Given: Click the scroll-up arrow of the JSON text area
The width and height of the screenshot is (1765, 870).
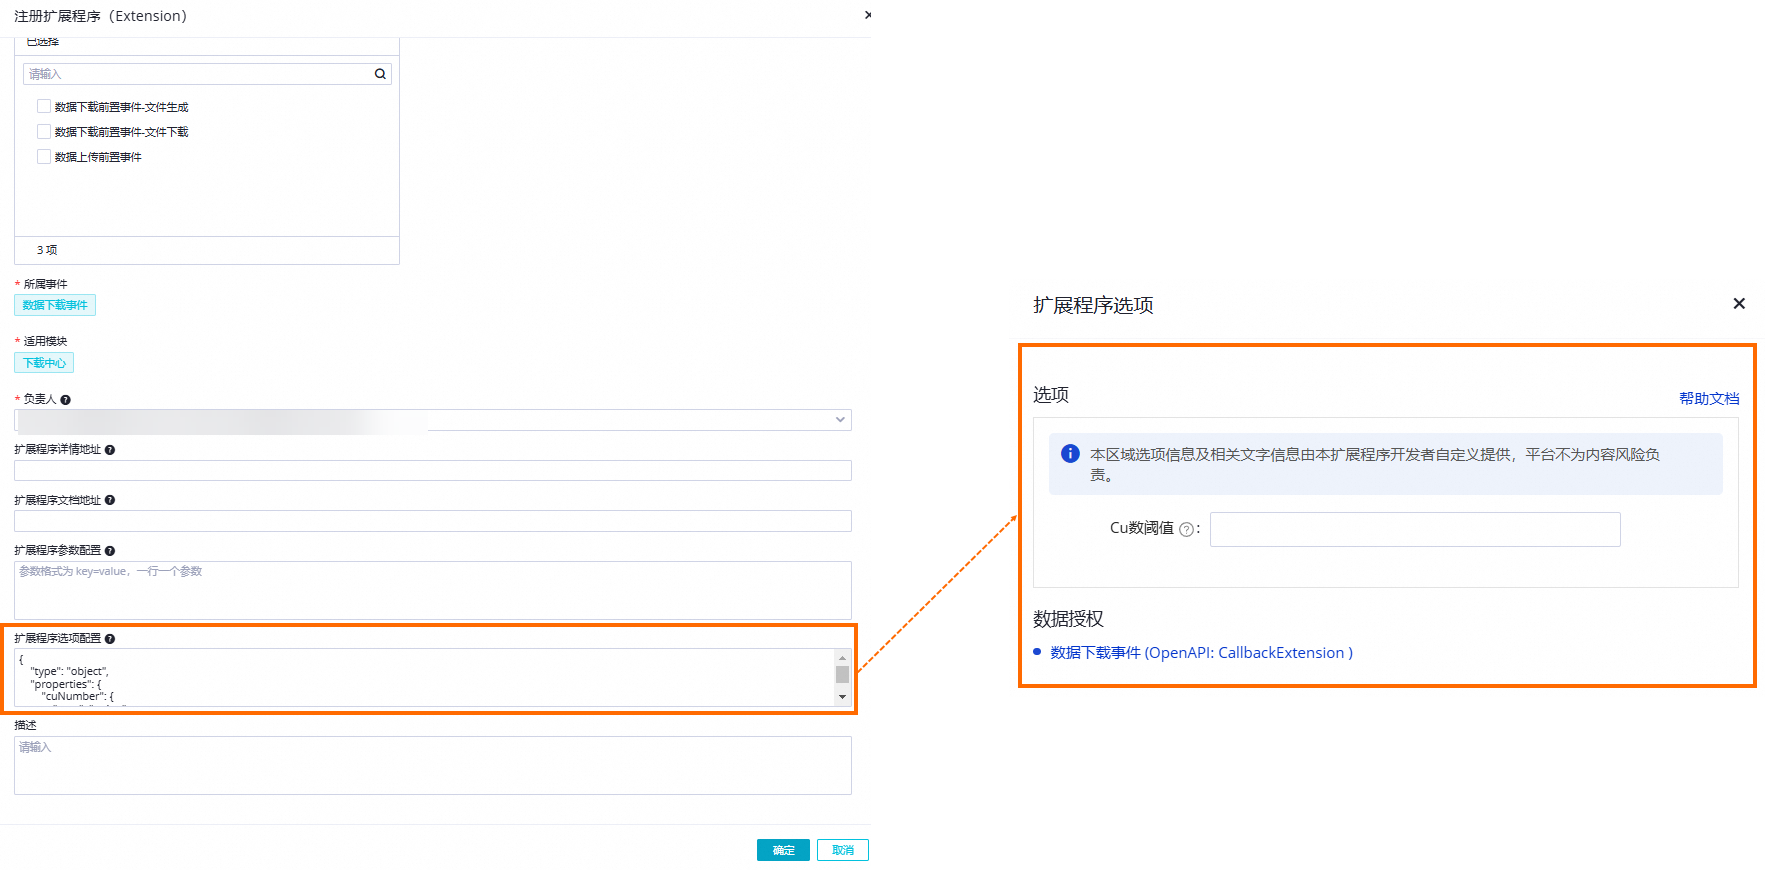Looking at the screenshot, I should click(843, 657).
